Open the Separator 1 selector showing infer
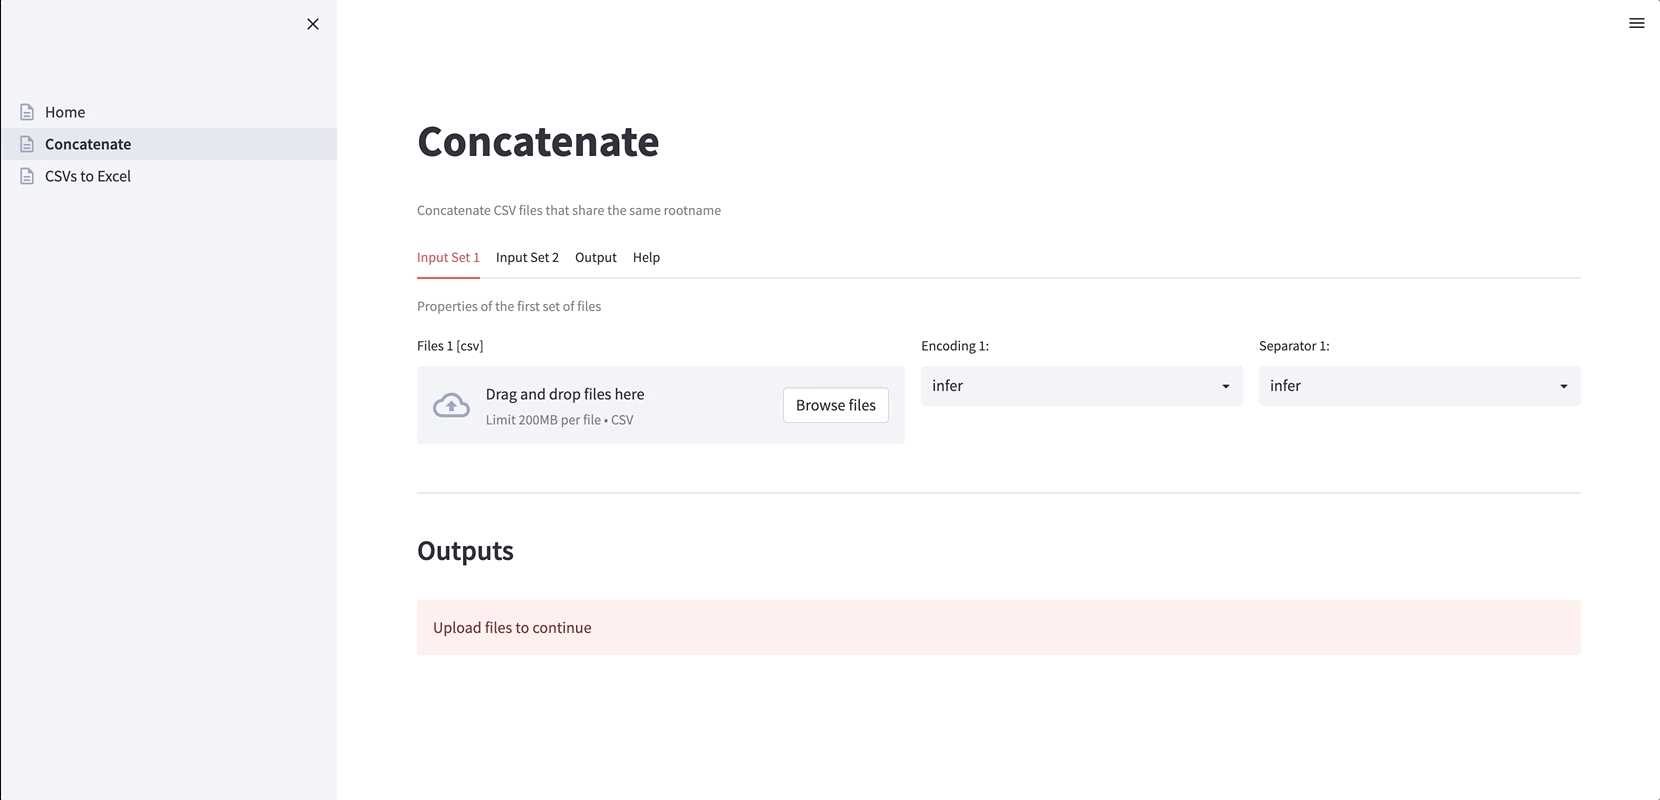 coord(1419,385)
